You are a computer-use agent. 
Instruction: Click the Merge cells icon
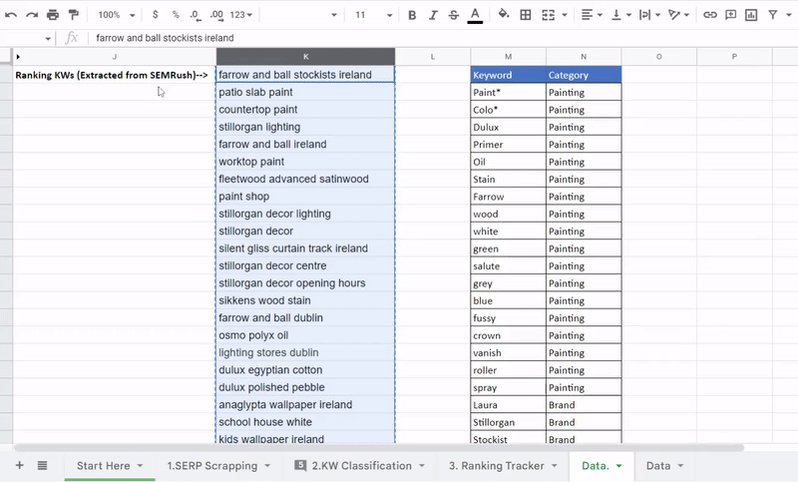548,15
